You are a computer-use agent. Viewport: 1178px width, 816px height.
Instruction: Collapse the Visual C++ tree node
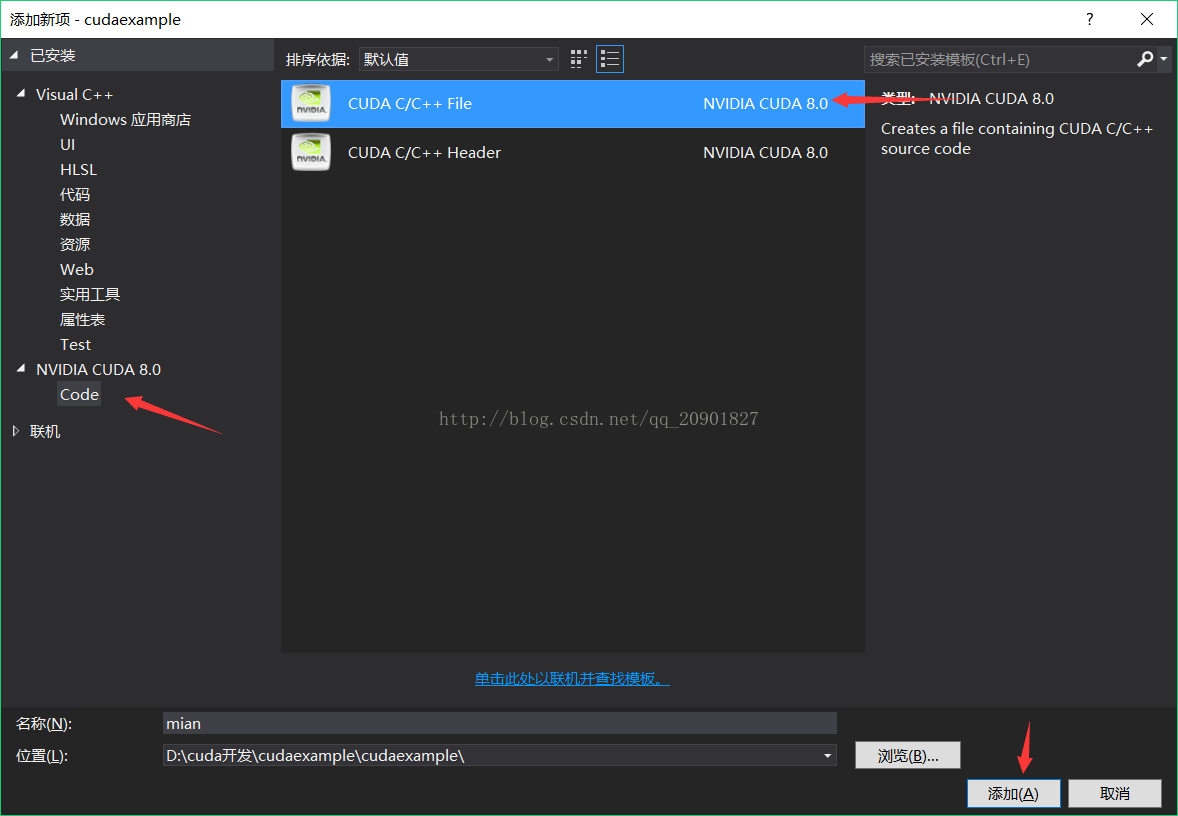[20, 95]
